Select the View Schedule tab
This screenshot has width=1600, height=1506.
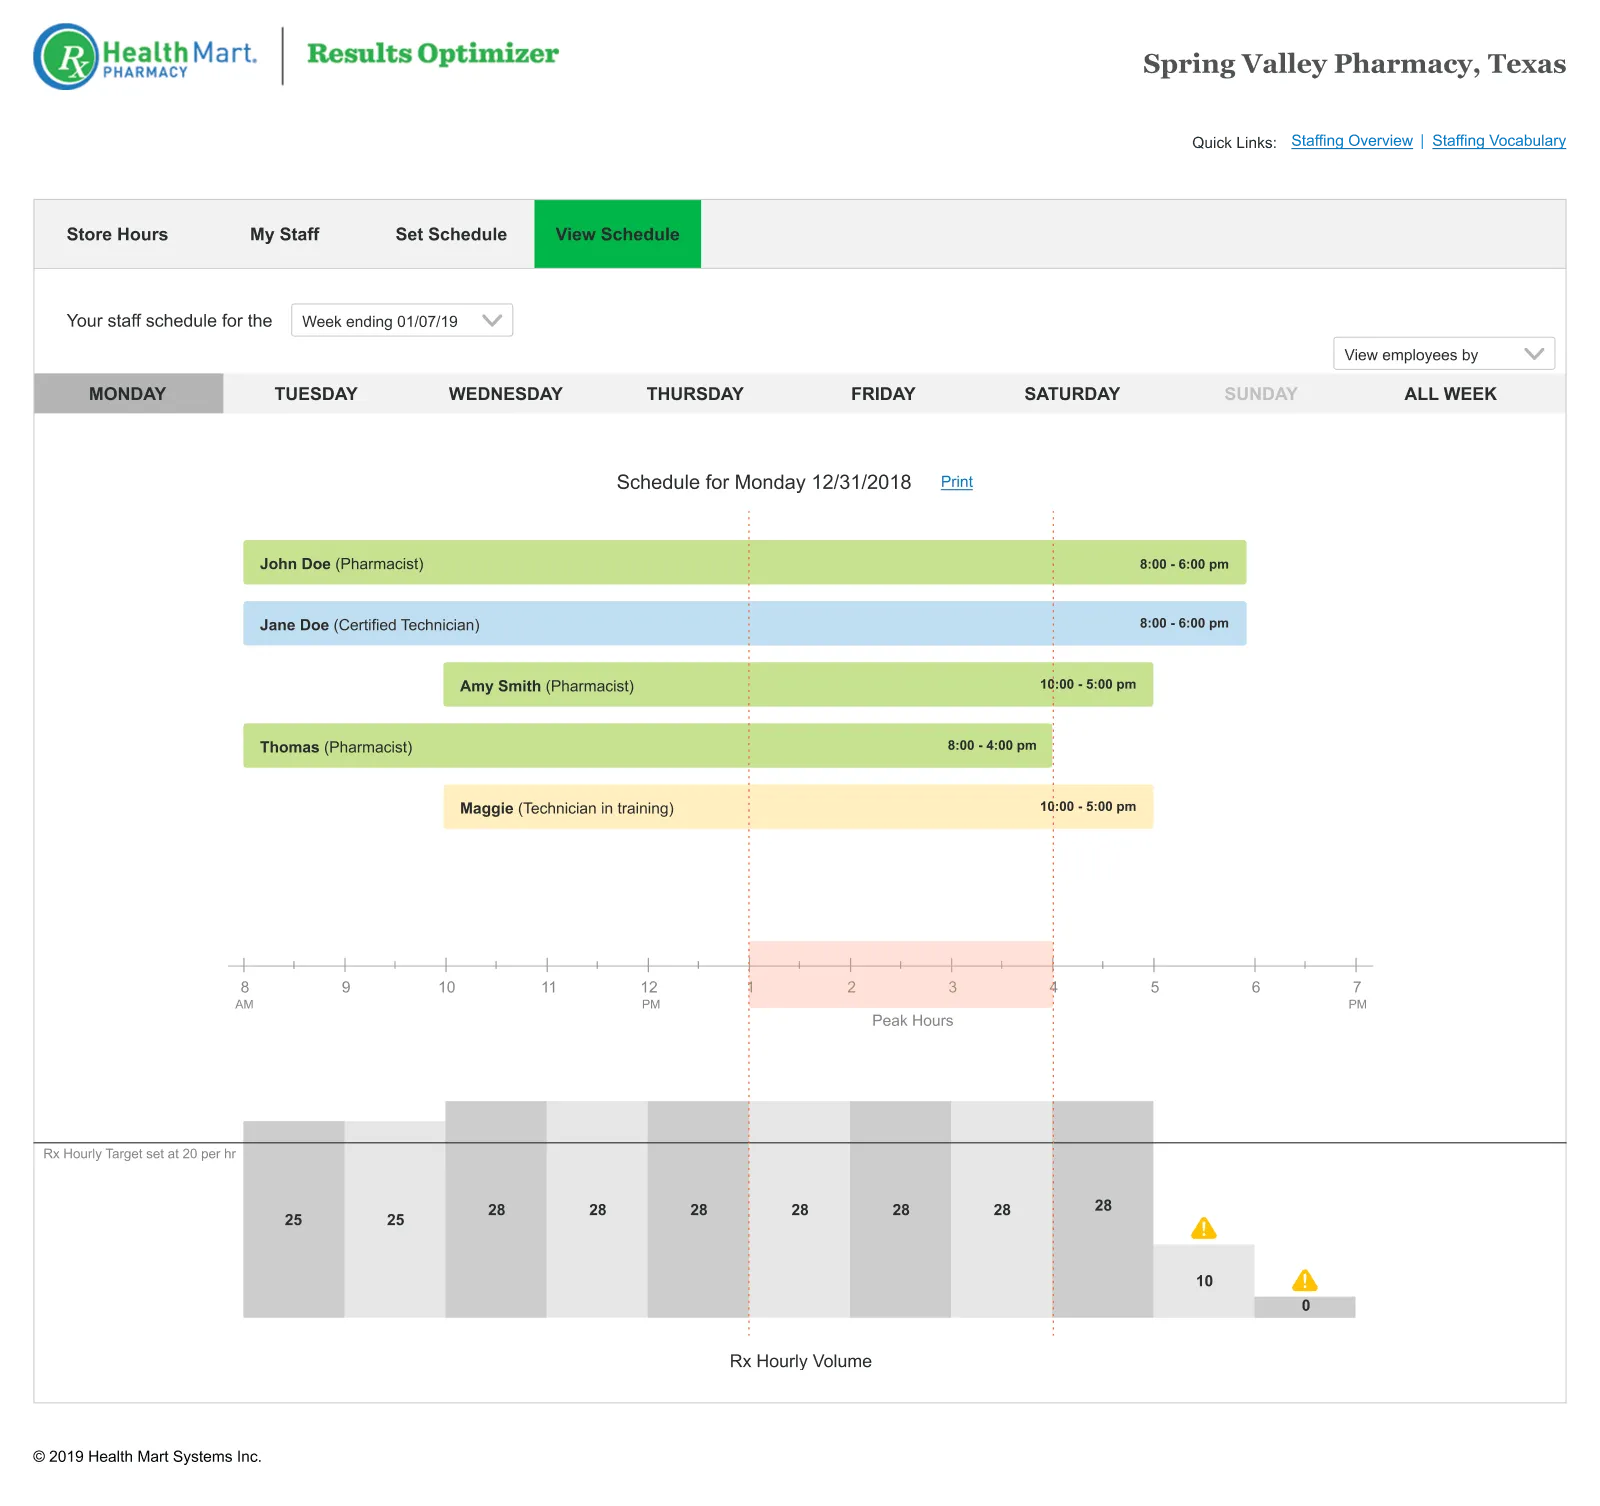click(x=617, y=234)
